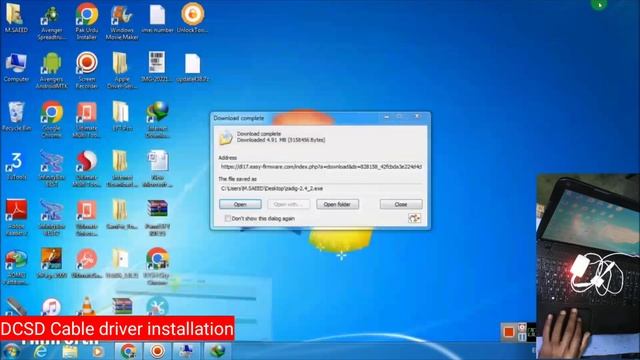Click the download Address URL field
The width and height of the screenshot is (640, 360).
click(321, 167)
